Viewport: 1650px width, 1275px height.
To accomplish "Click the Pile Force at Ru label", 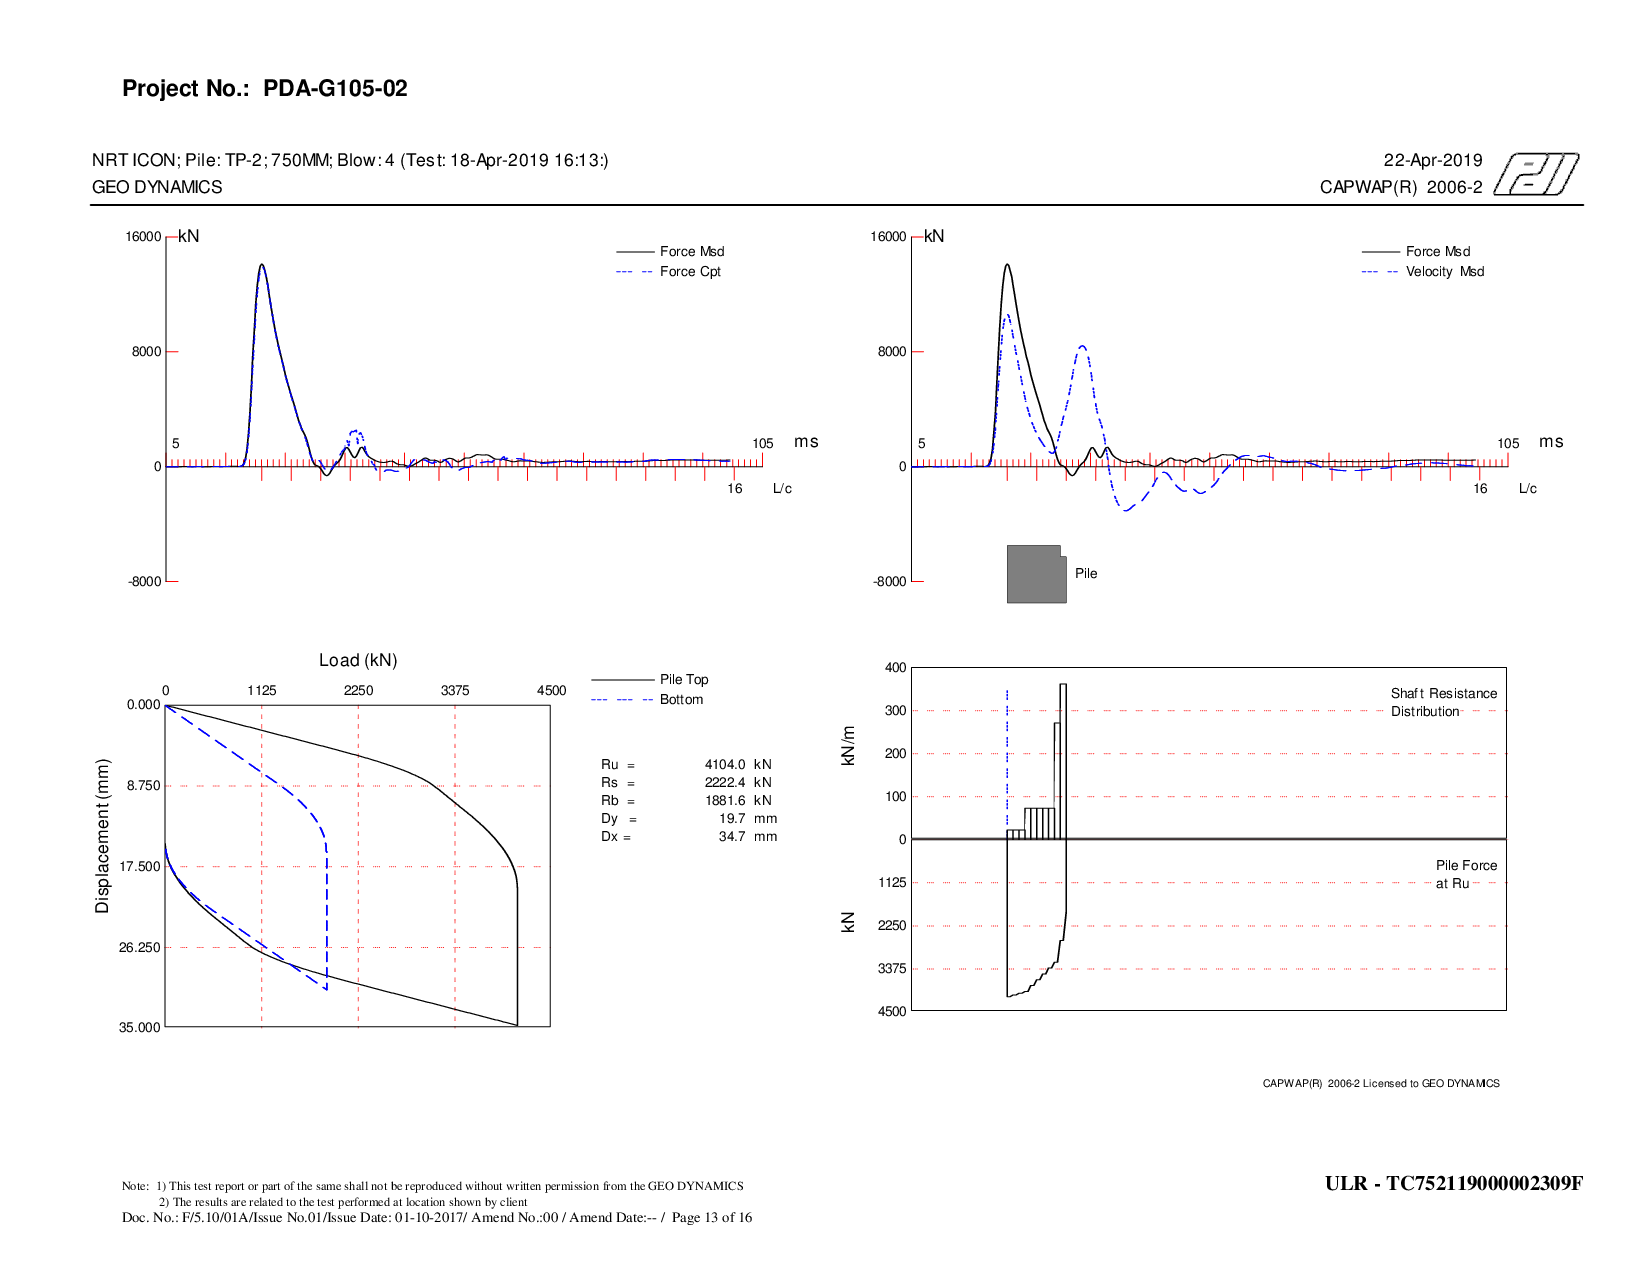I will 1466,875.
